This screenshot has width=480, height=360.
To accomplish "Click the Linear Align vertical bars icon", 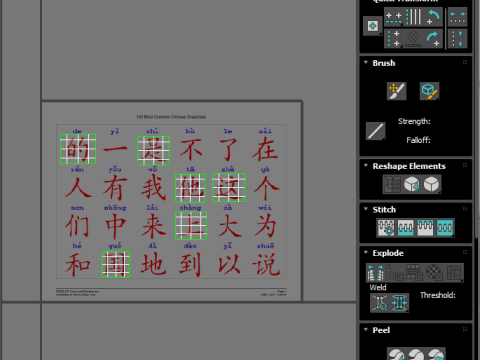I will click(x=414, y=17).
